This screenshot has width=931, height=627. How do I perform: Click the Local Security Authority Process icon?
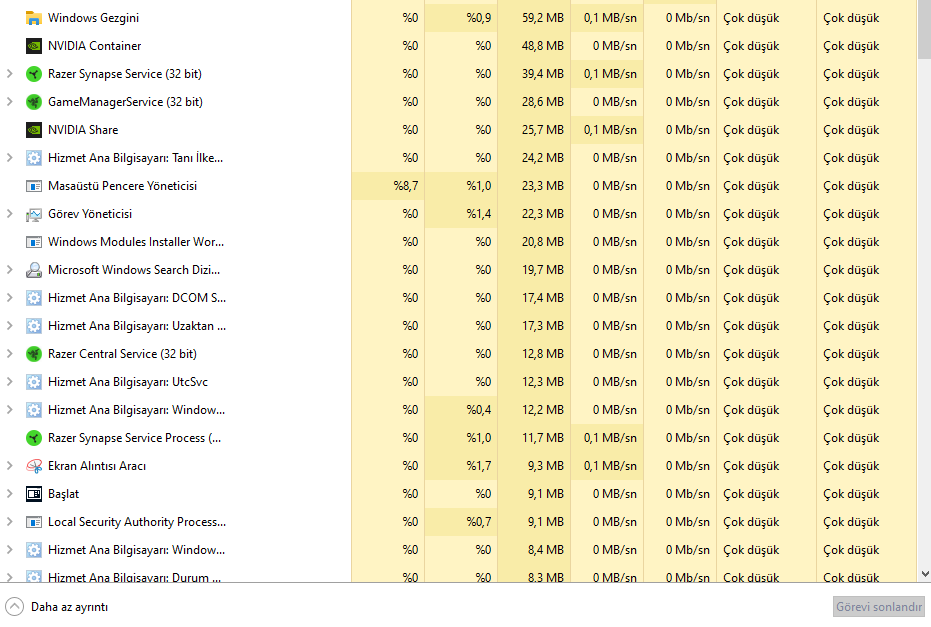tap(34, 522)
